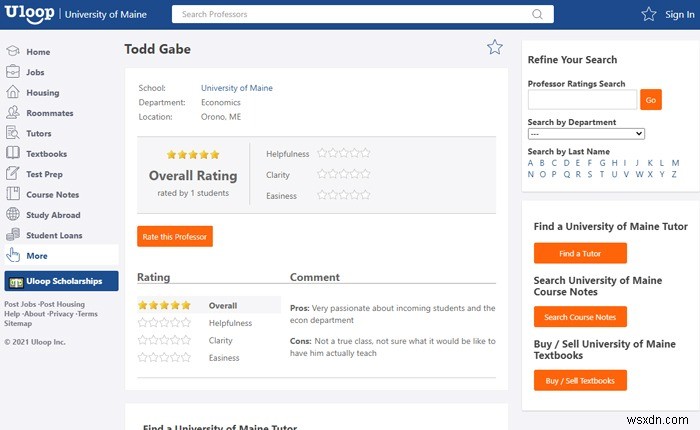Click the Study Abroad globe icon

[13, 214]
